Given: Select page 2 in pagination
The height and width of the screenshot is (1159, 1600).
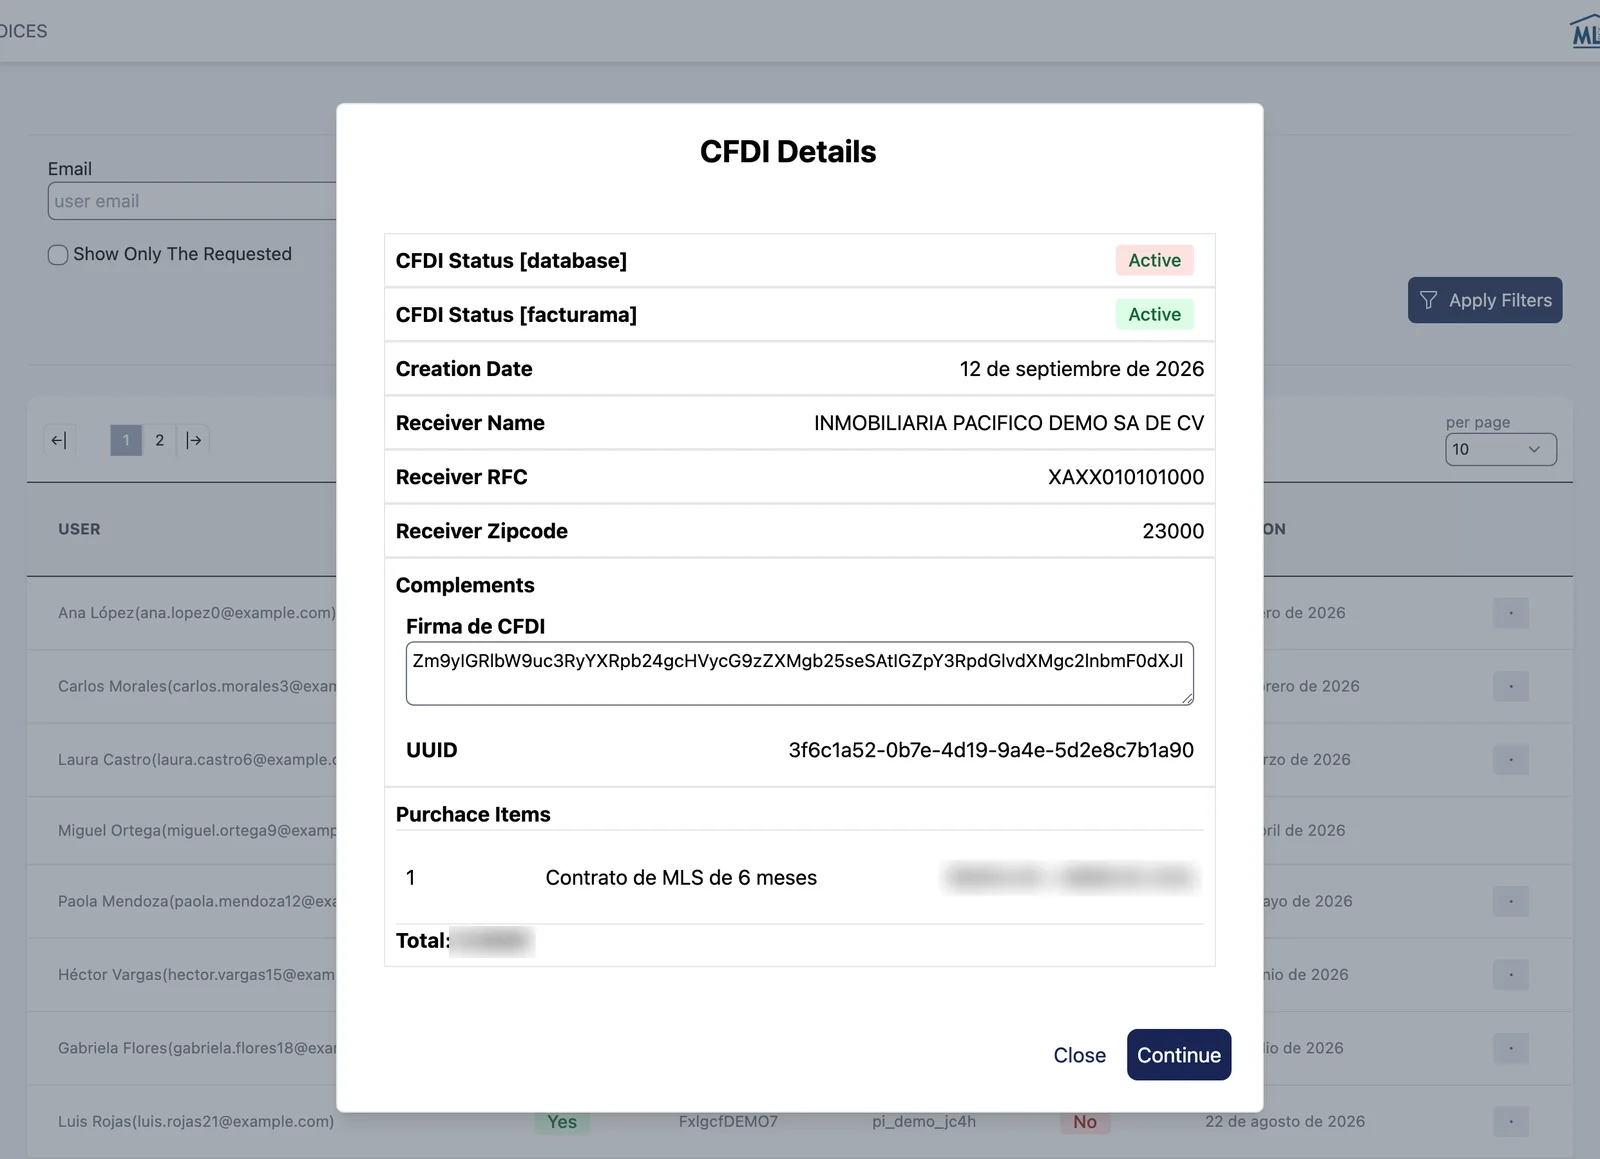Looking at the screenshot, I should click(159, 440).
